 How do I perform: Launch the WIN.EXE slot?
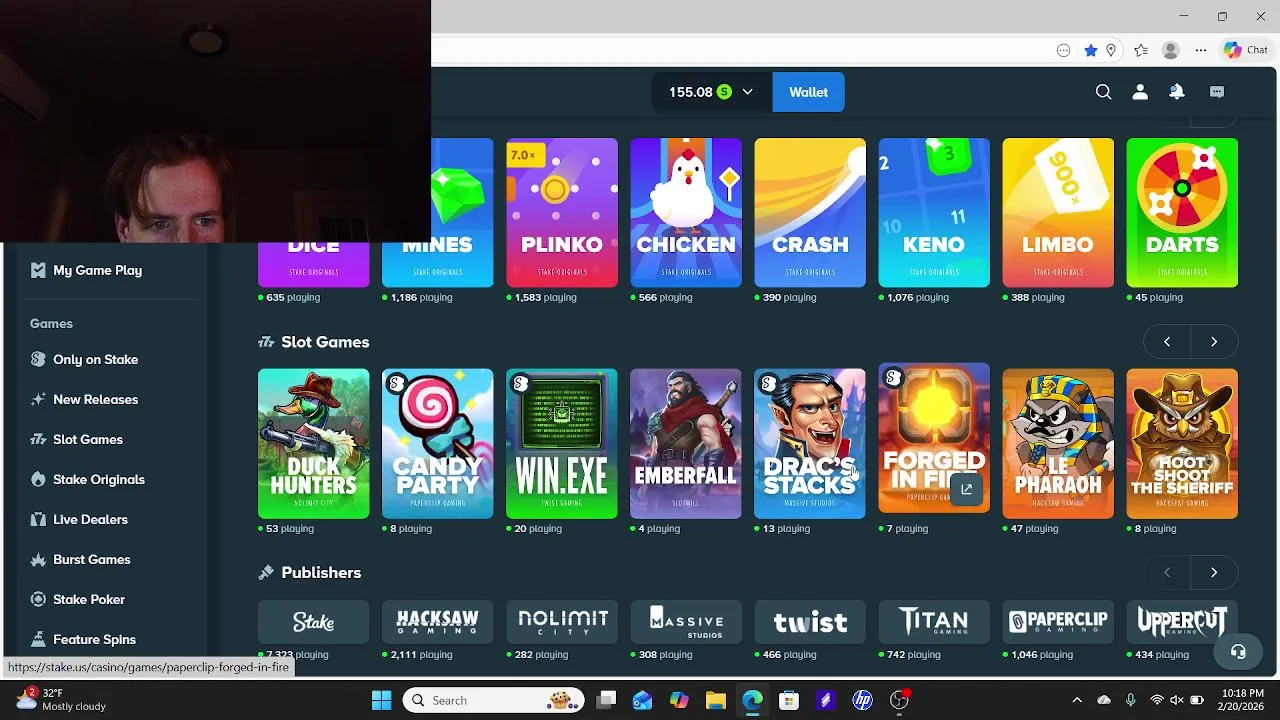[562, 444]
